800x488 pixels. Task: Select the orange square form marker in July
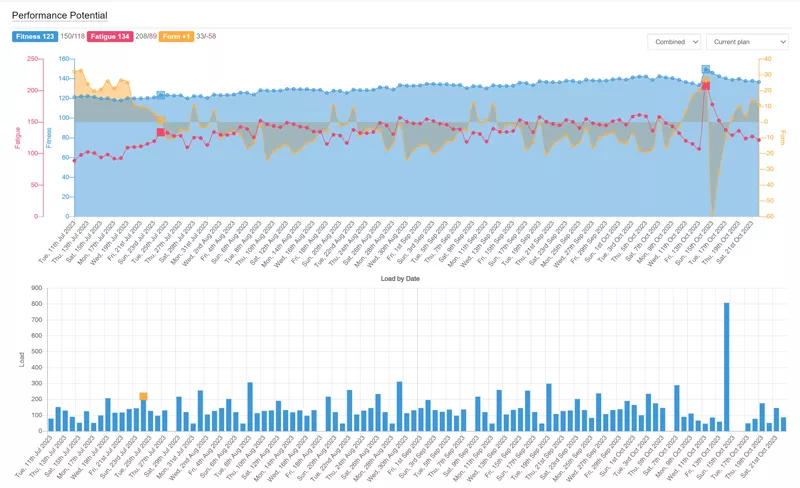161,120
